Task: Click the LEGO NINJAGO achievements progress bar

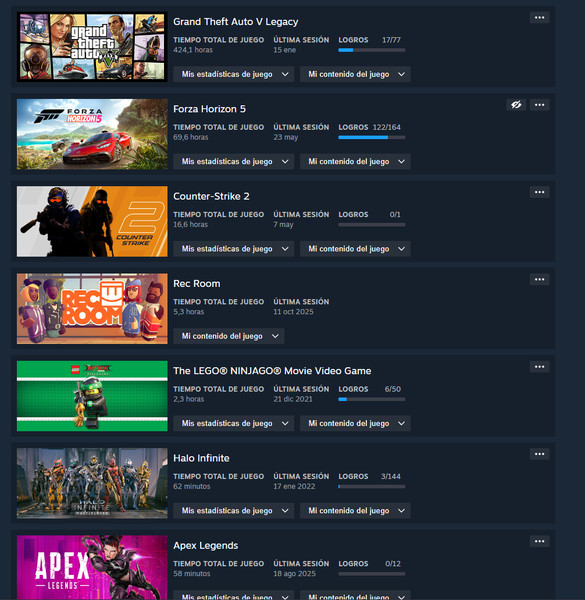Action: pos(372,399)
